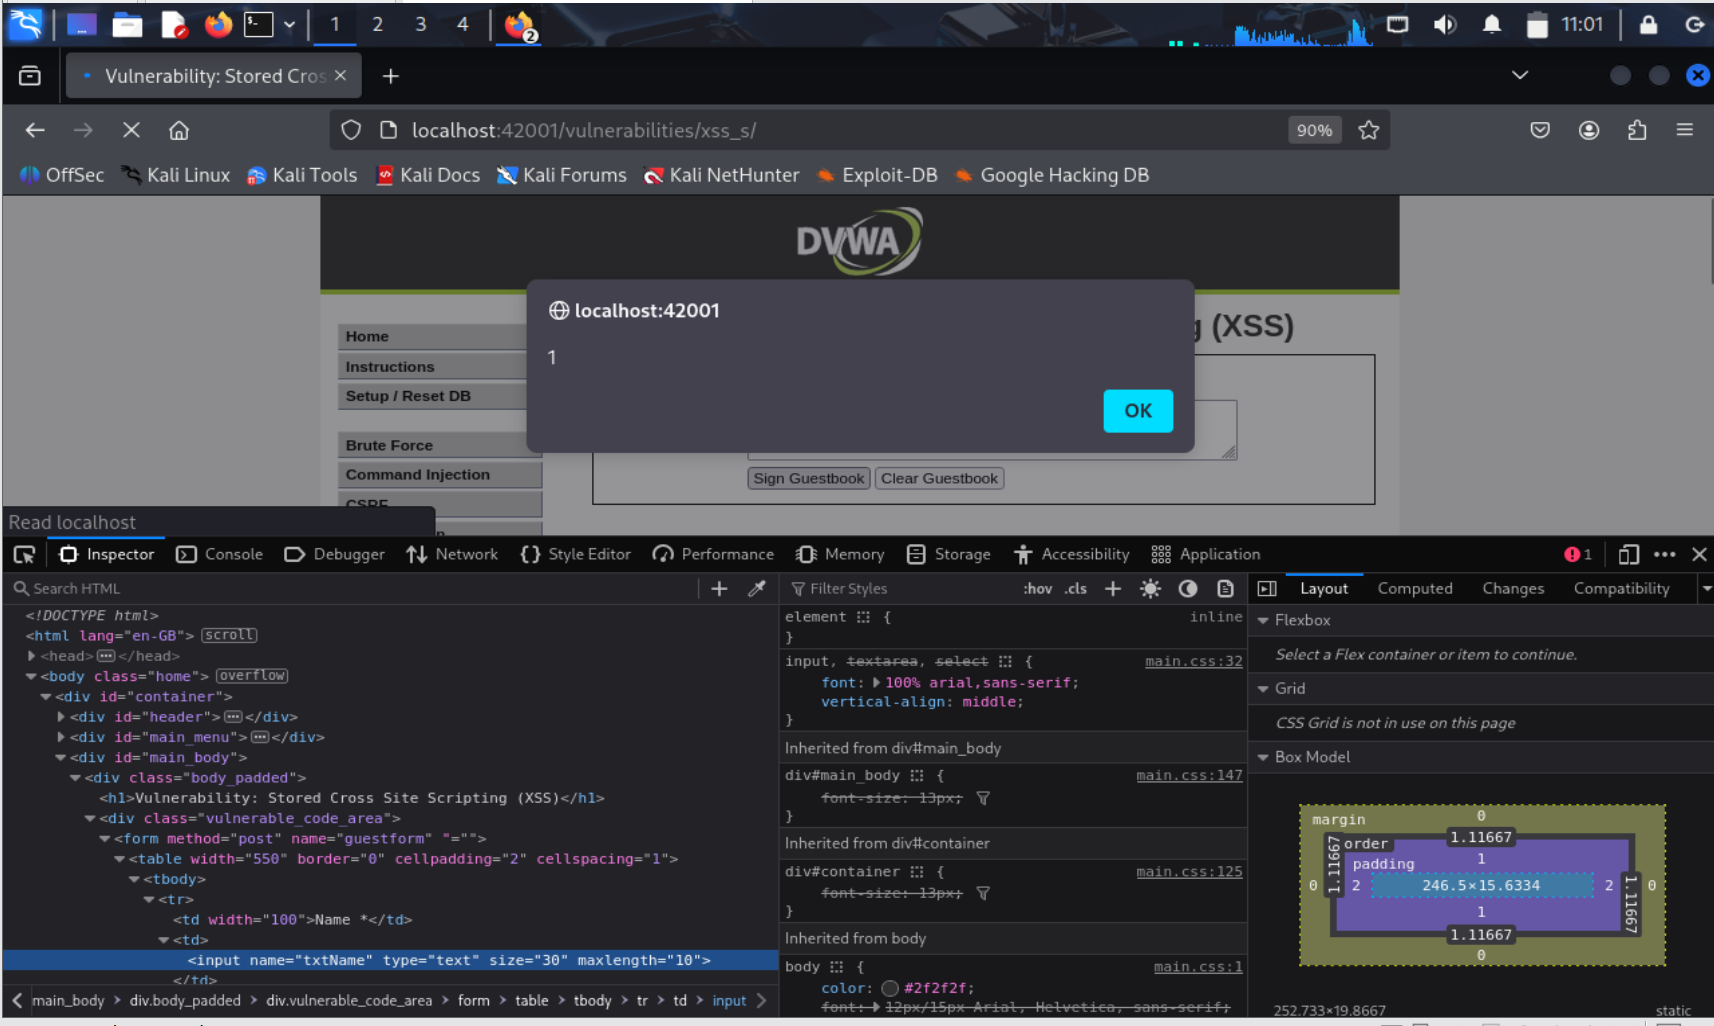This screenshot has width=1714, height=1026.
Task: Toggle Responsive Design Mode
Action: tap(1629, 554)
